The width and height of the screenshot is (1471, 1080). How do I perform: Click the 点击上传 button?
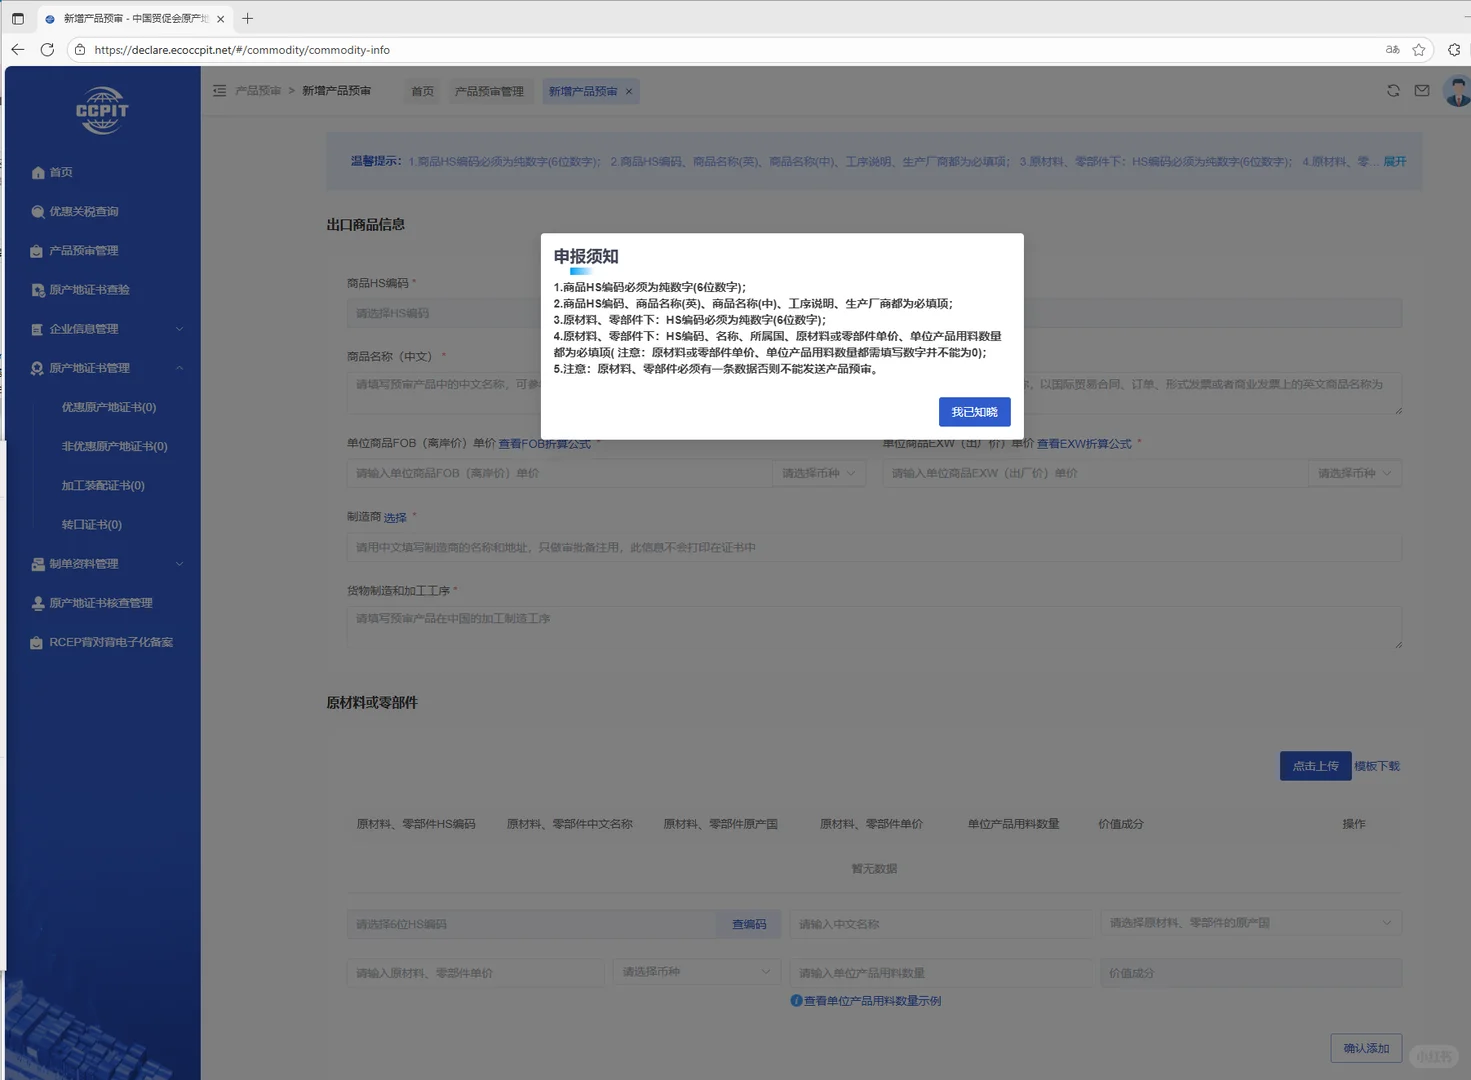pyautogui.click(x=1315, y=766)
